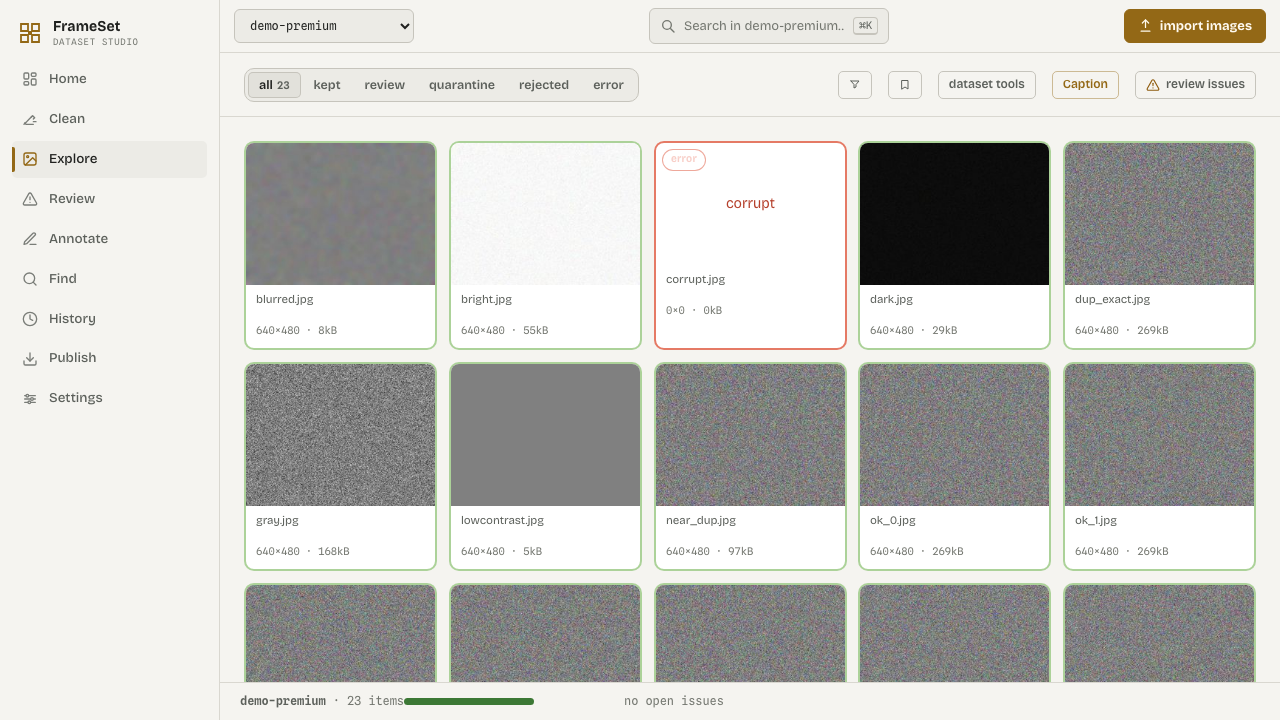This screenshot has height=720, width=1280.
Task: Click the FrameSet logo icon
Action: pyautogui.click(x=30, y=33)
